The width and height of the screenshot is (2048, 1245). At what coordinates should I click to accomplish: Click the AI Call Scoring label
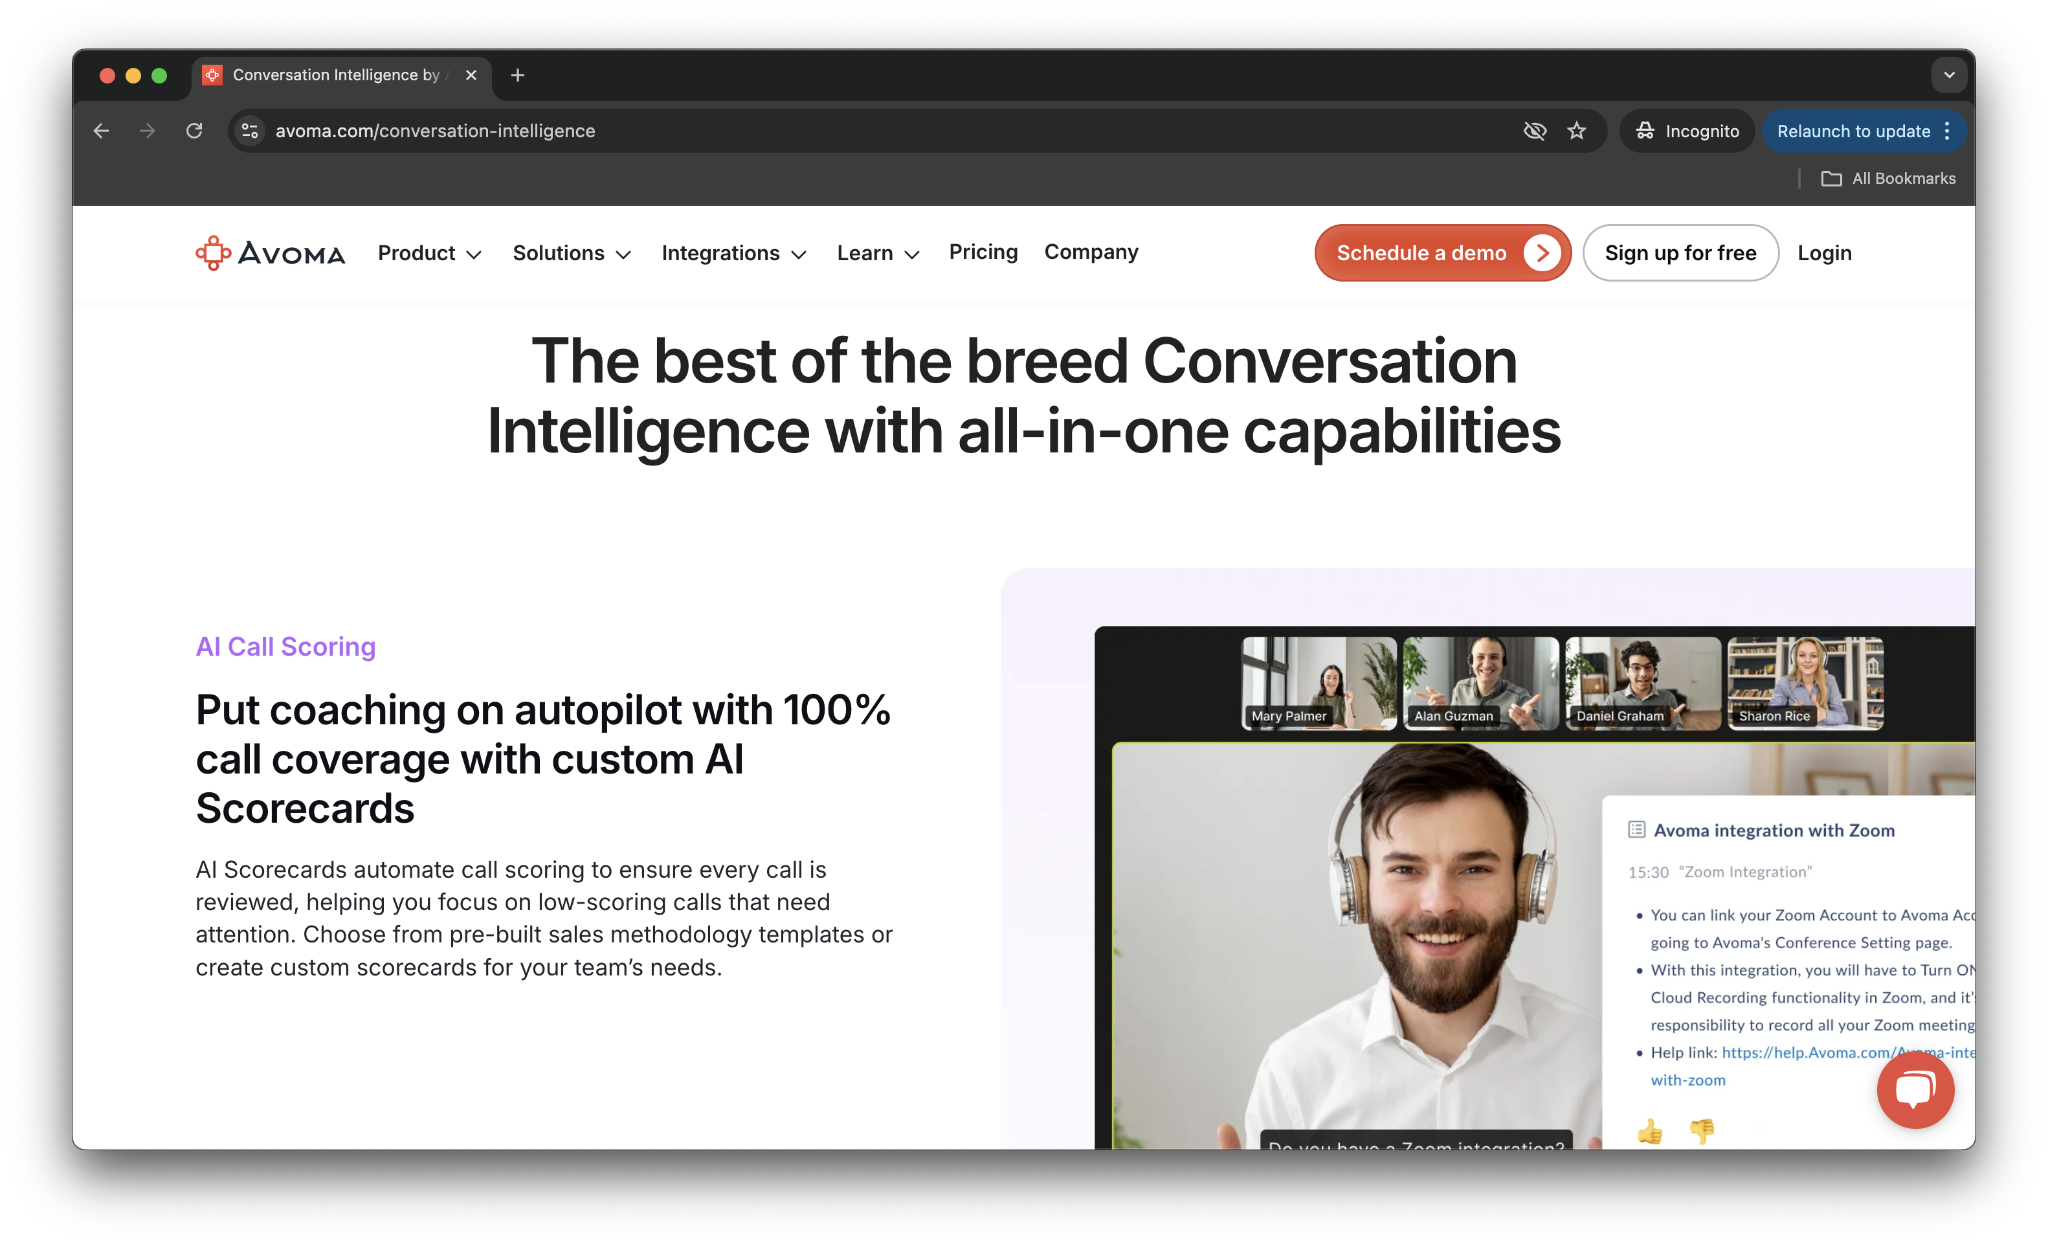(x=286, y=647)
